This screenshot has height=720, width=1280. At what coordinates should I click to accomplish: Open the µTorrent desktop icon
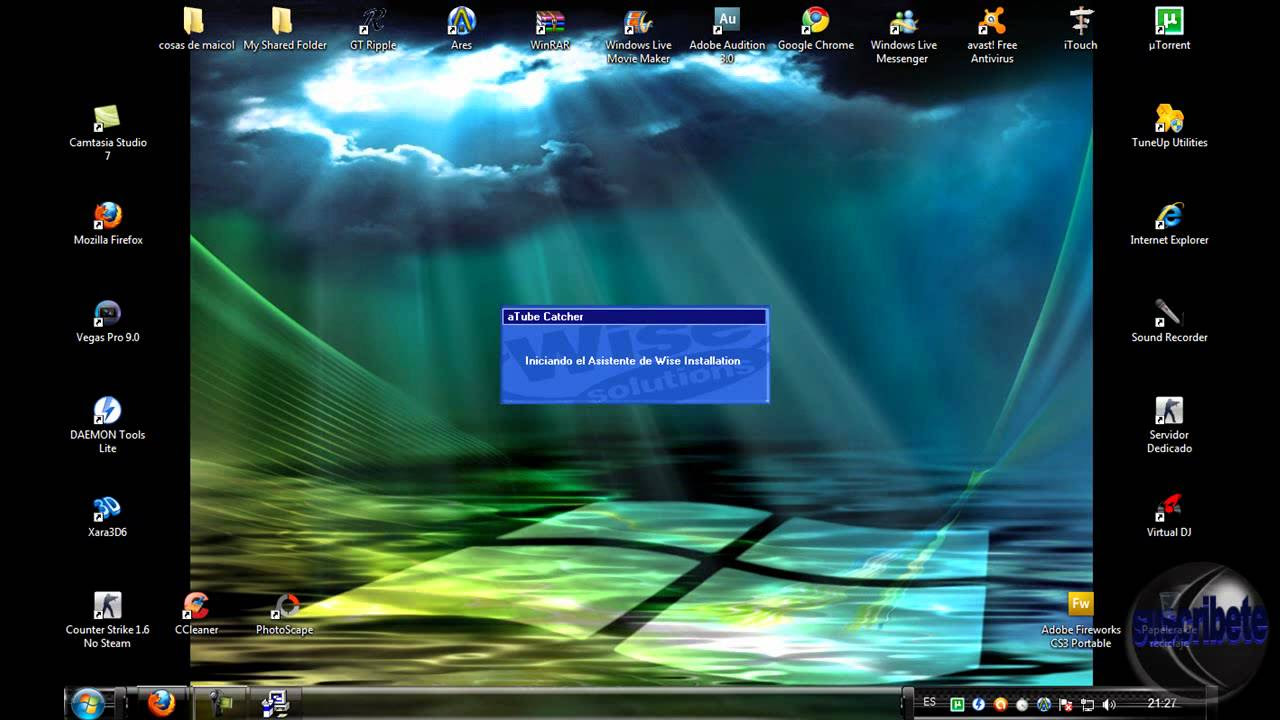point(1169,29)
